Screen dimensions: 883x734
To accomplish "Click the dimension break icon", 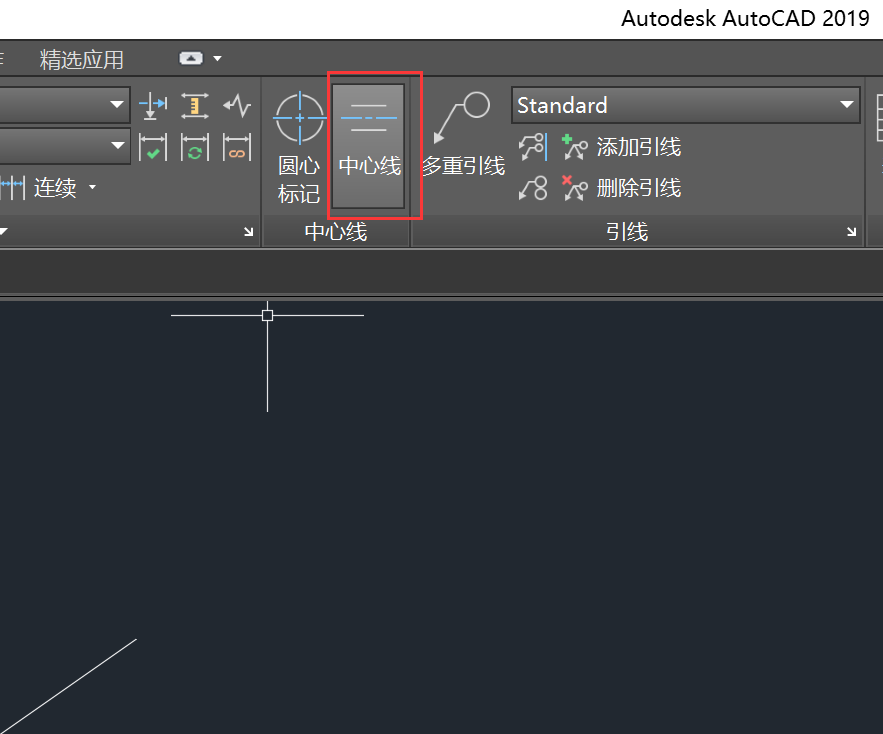I will (153, 105).
